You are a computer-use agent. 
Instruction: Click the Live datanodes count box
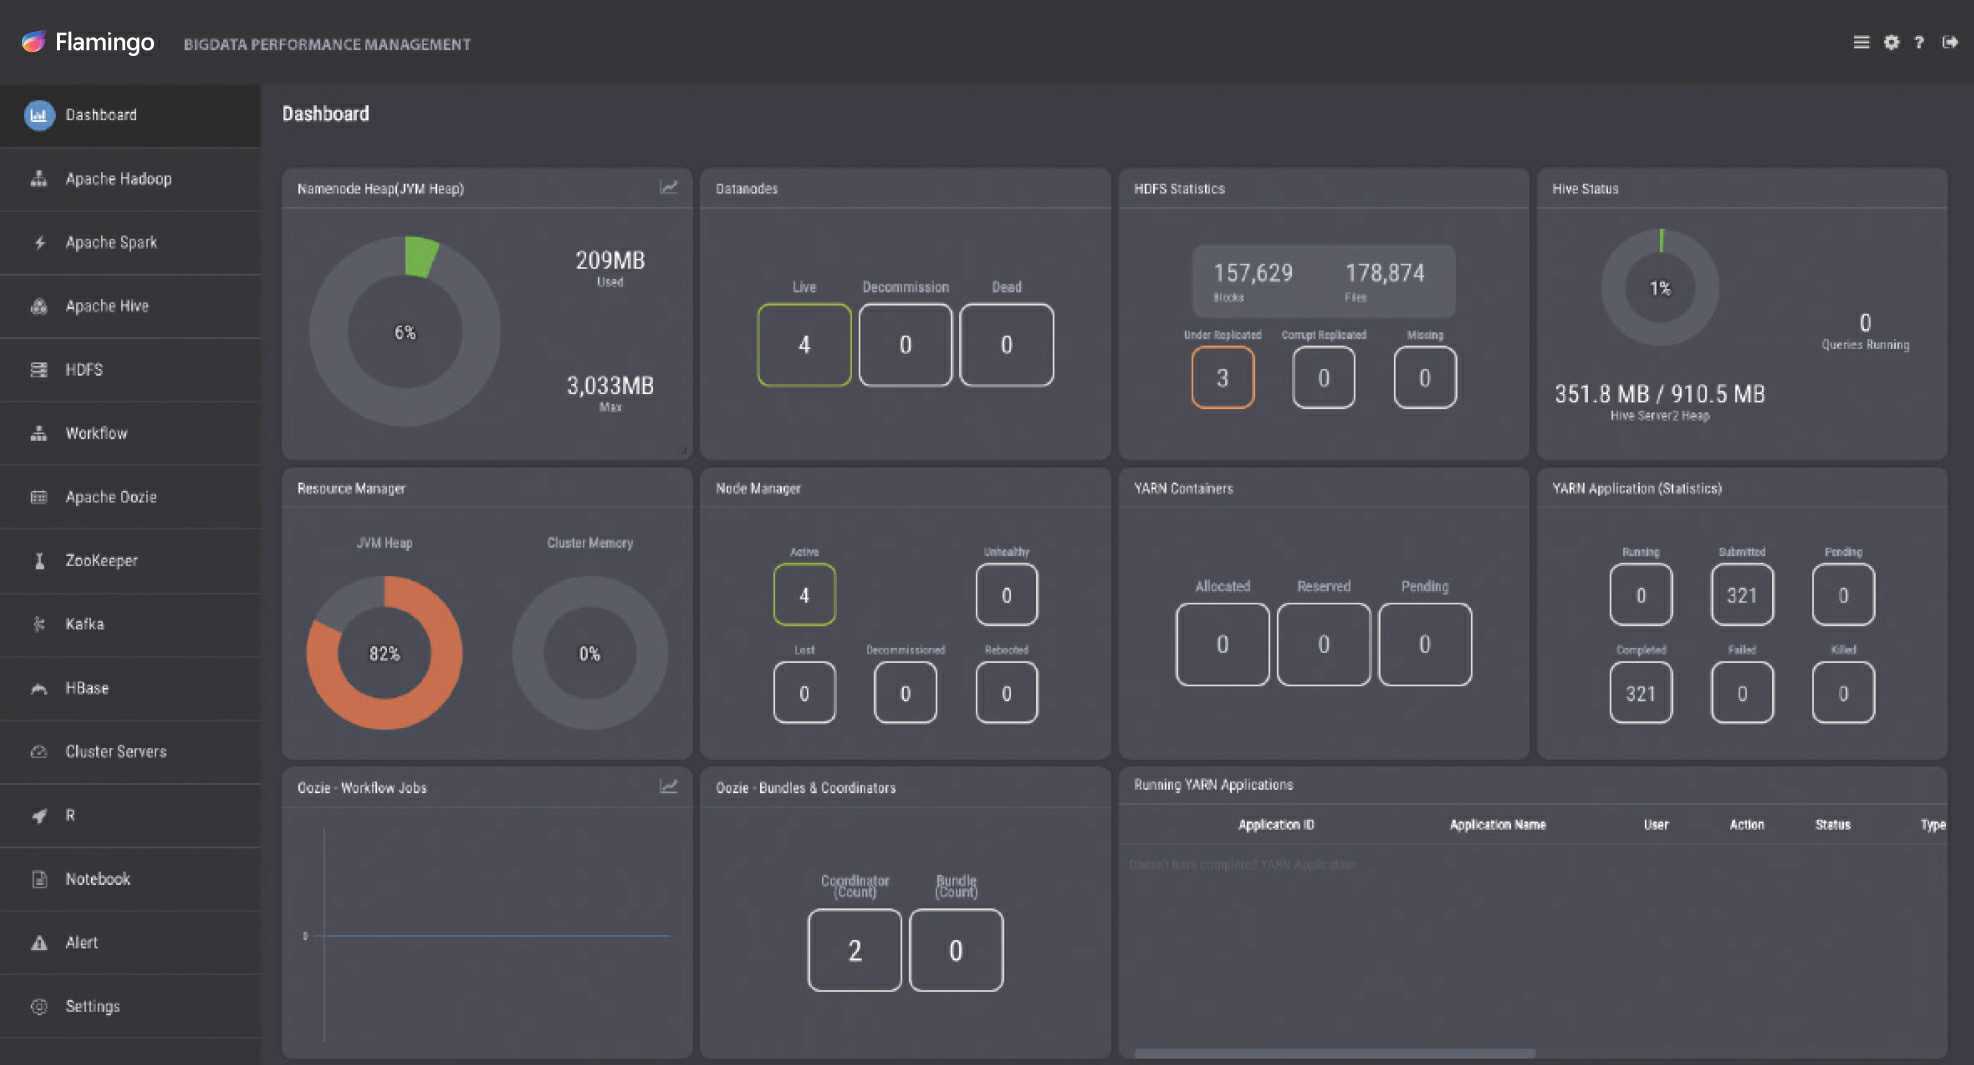pos(804,345)
